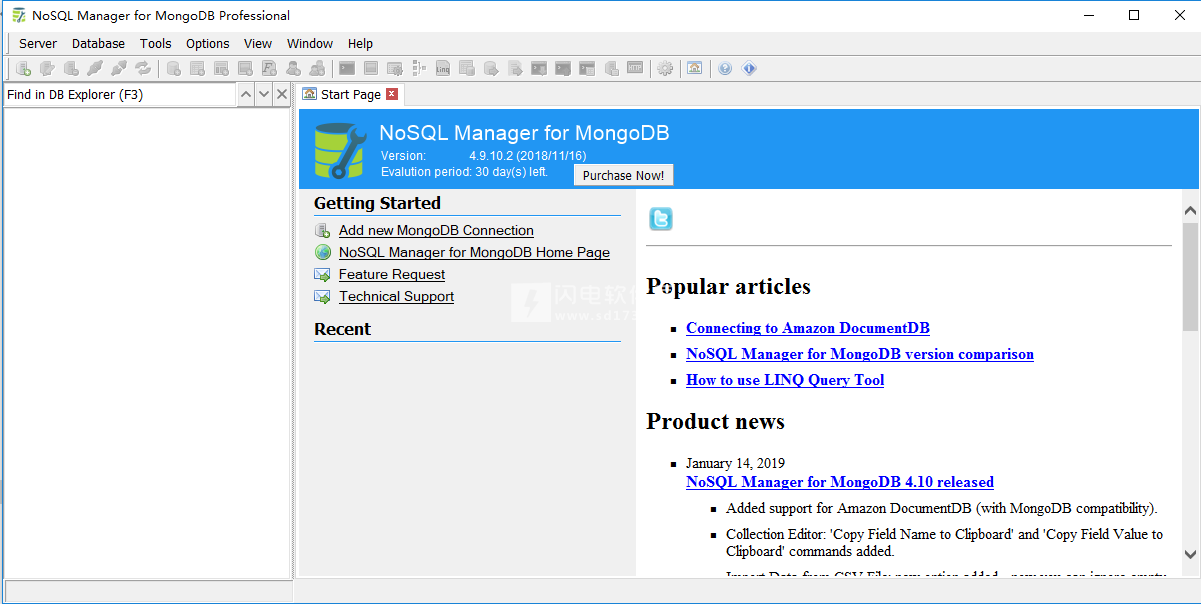Click the LINQ Query tool icon
Viewport: 1201px width, 604px height.
click(x=443, y=68)
